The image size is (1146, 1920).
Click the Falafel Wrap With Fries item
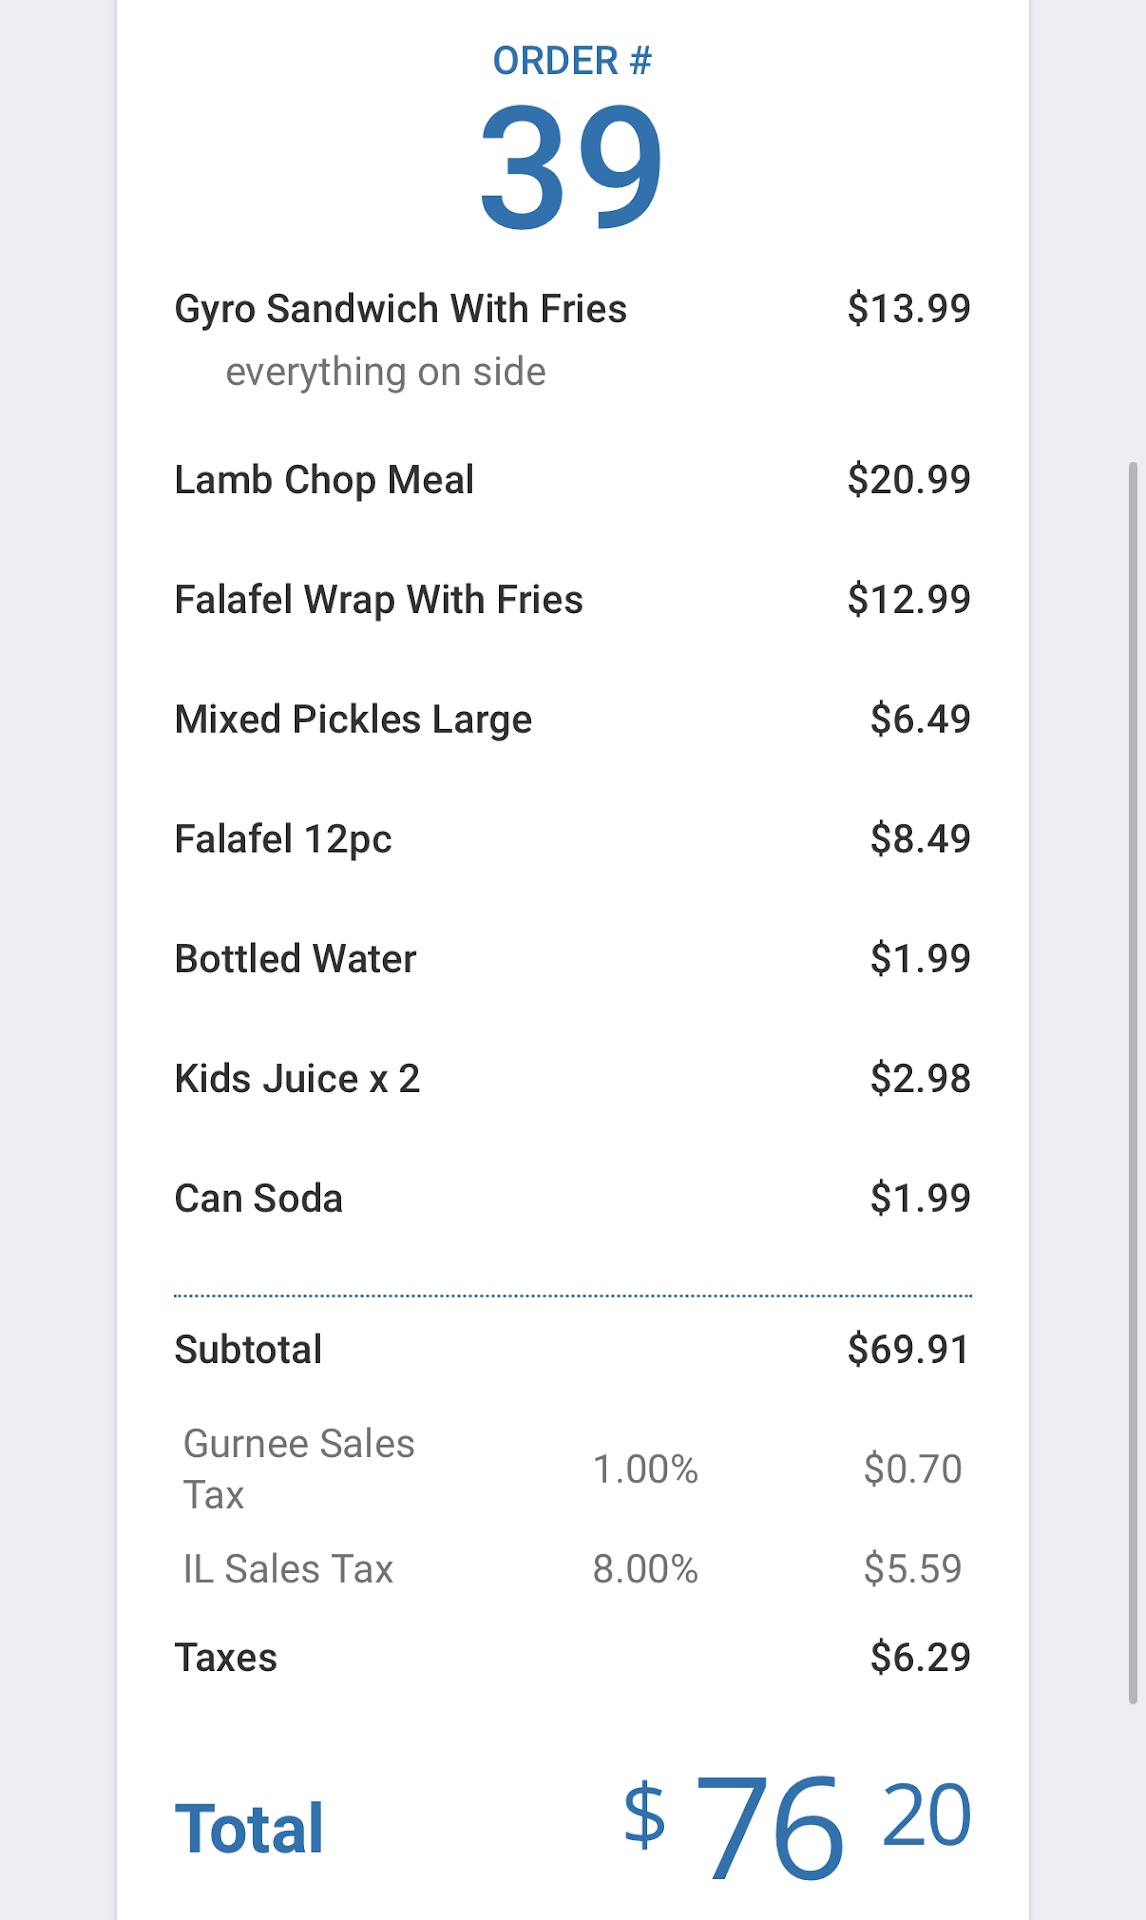[378, 600]
